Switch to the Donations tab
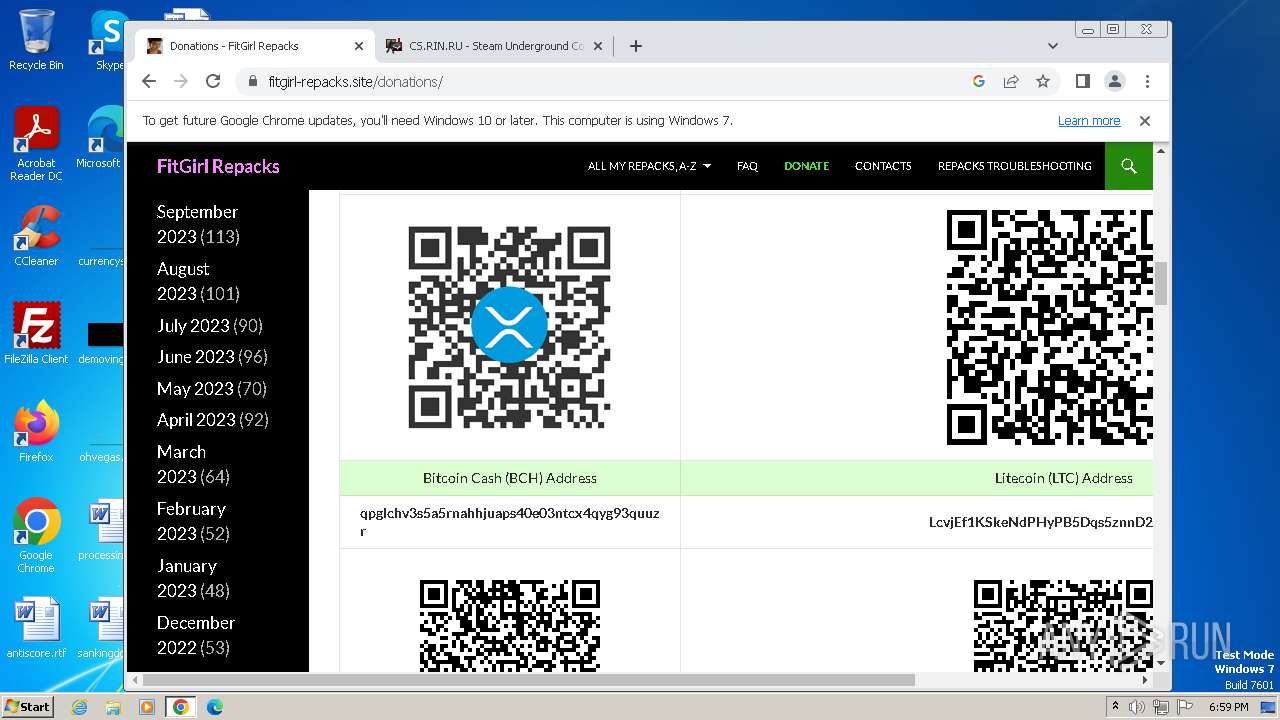This screenshot has height=720, width=1280. 255,46
